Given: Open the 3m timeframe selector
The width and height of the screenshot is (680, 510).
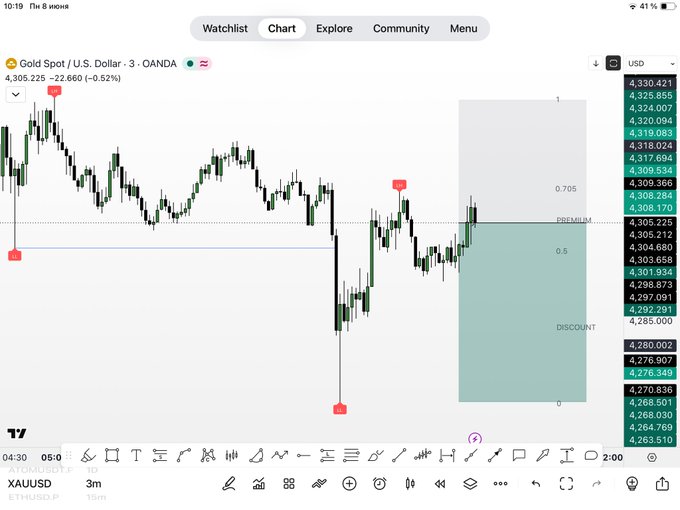Looking at the screenshot, I should 94,484.
